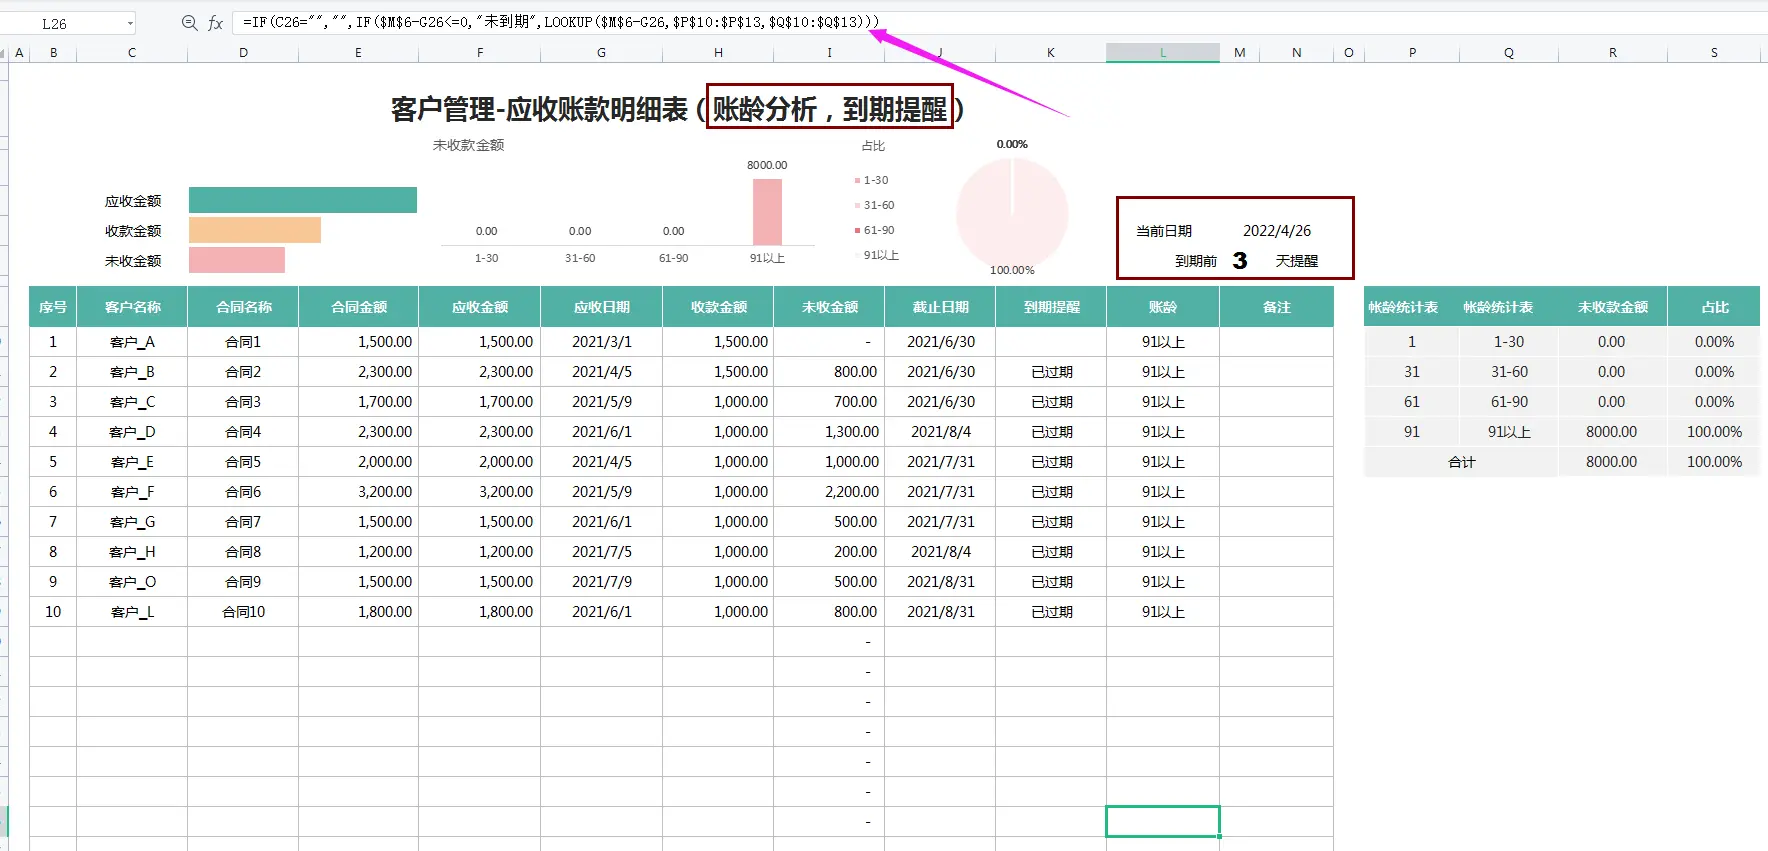Viewport: 1768px width, 851px height.
Task: Select 100.00% cell in the 91以上 row
Action: click(x=1714, y=432)
